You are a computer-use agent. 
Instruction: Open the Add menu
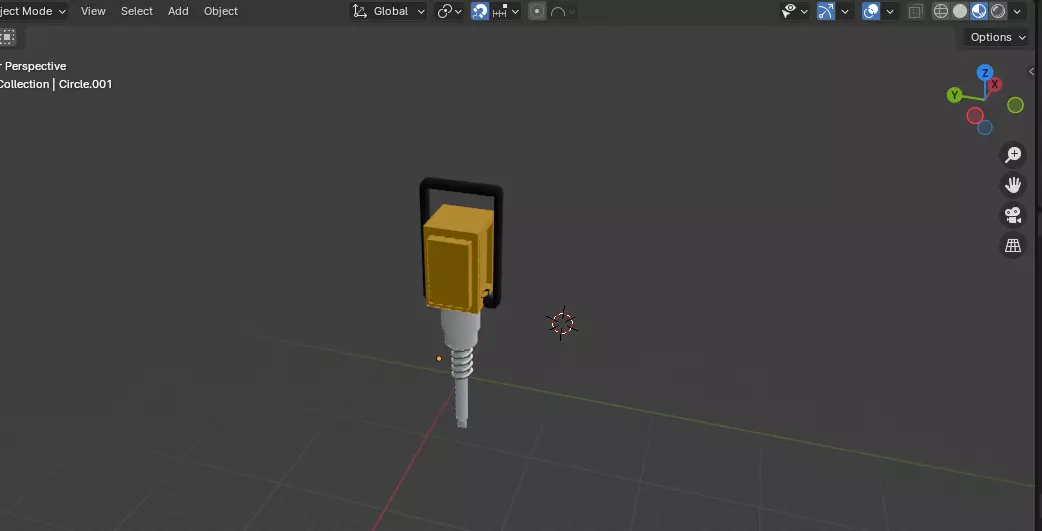[178, 11]
